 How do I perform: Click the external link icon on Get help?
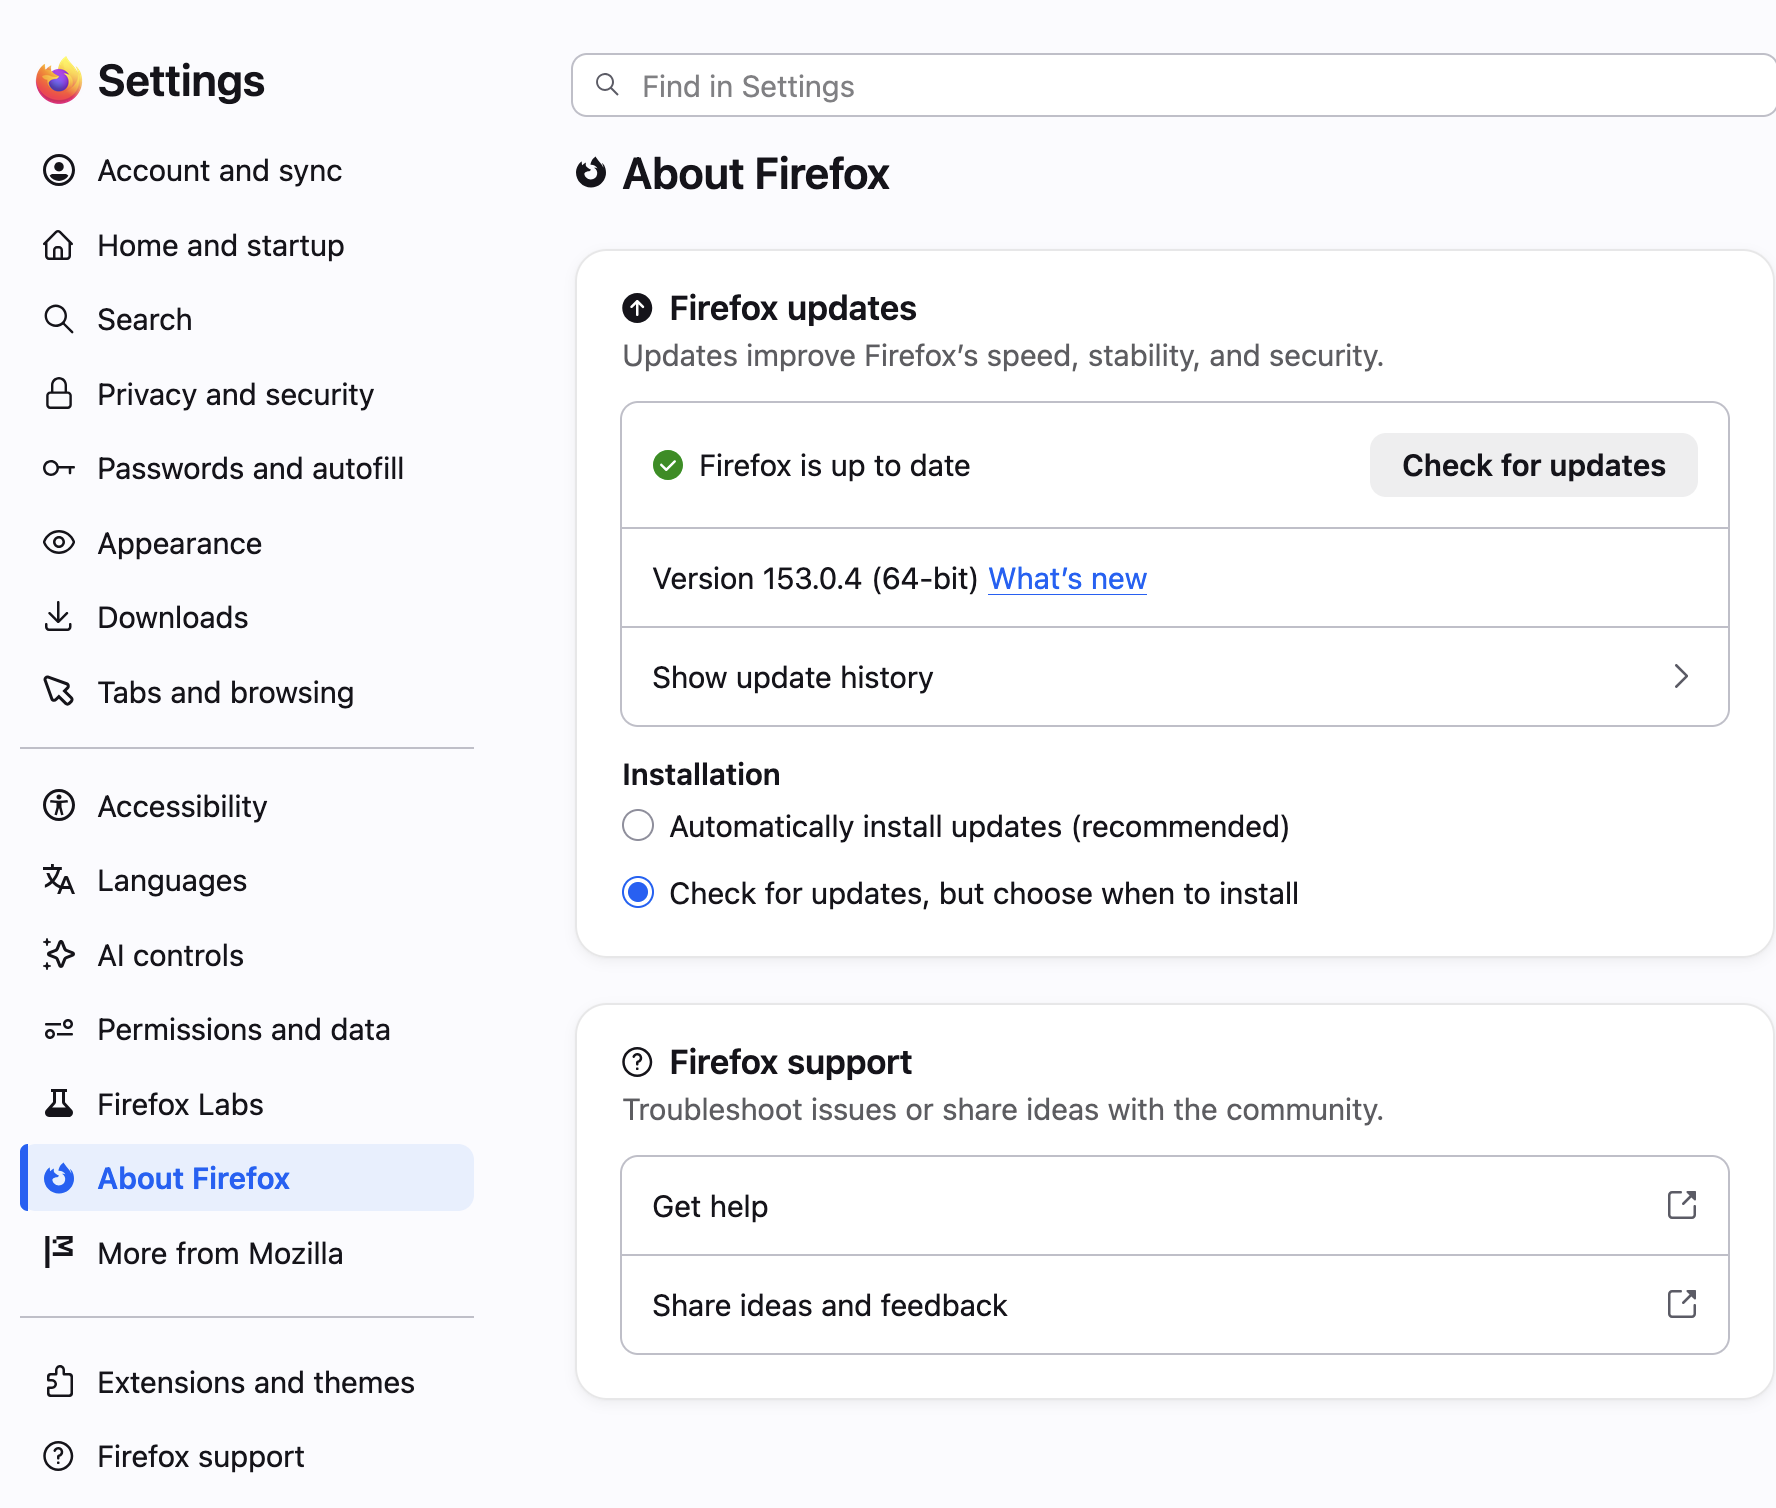tap(1682, 1205)
